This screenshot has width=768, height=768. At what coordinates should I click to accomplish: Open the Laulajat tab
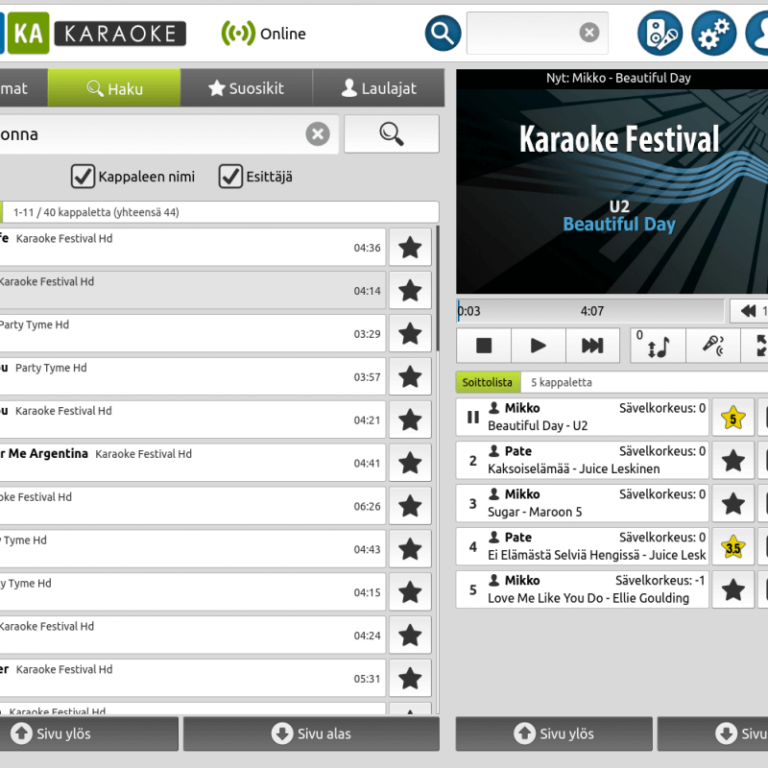pyautogui.click(x=378, y=89)
